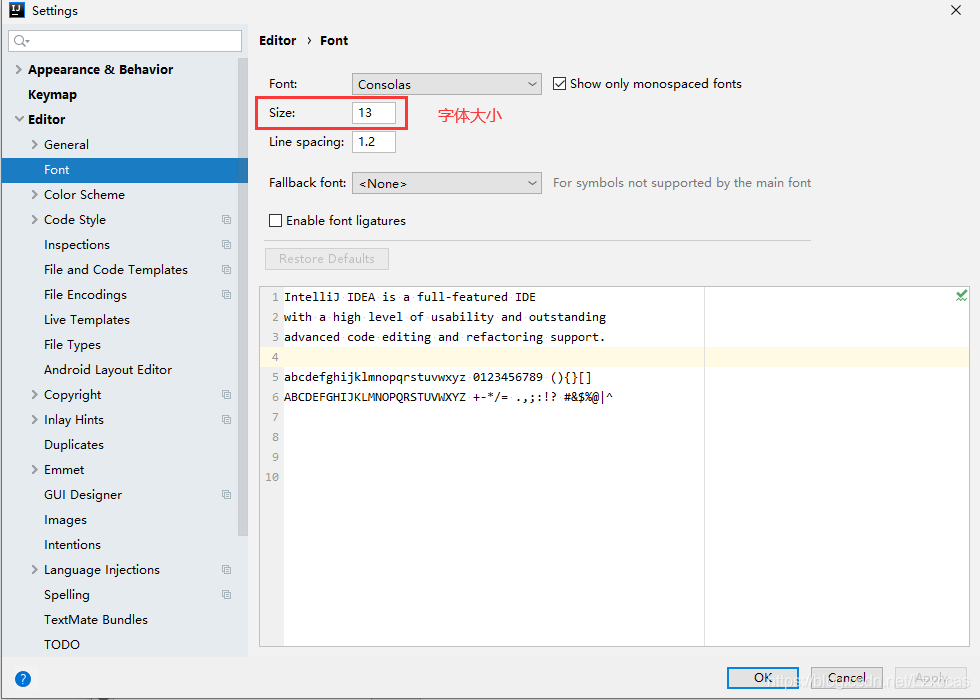Click project-level icon beside Language Injections
The width and height of the screenshot is (980, 700).
[x=226, y=569]
